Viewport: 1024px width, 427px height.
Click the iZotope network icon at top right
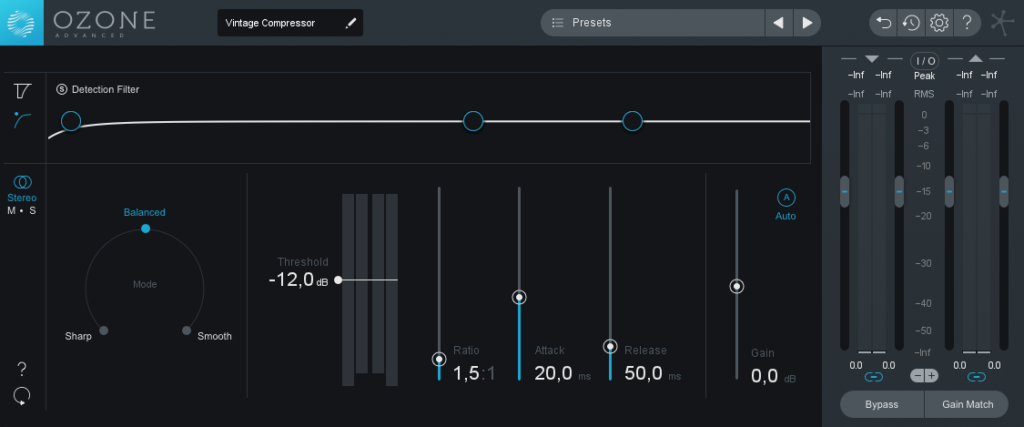pos(1002,23)
